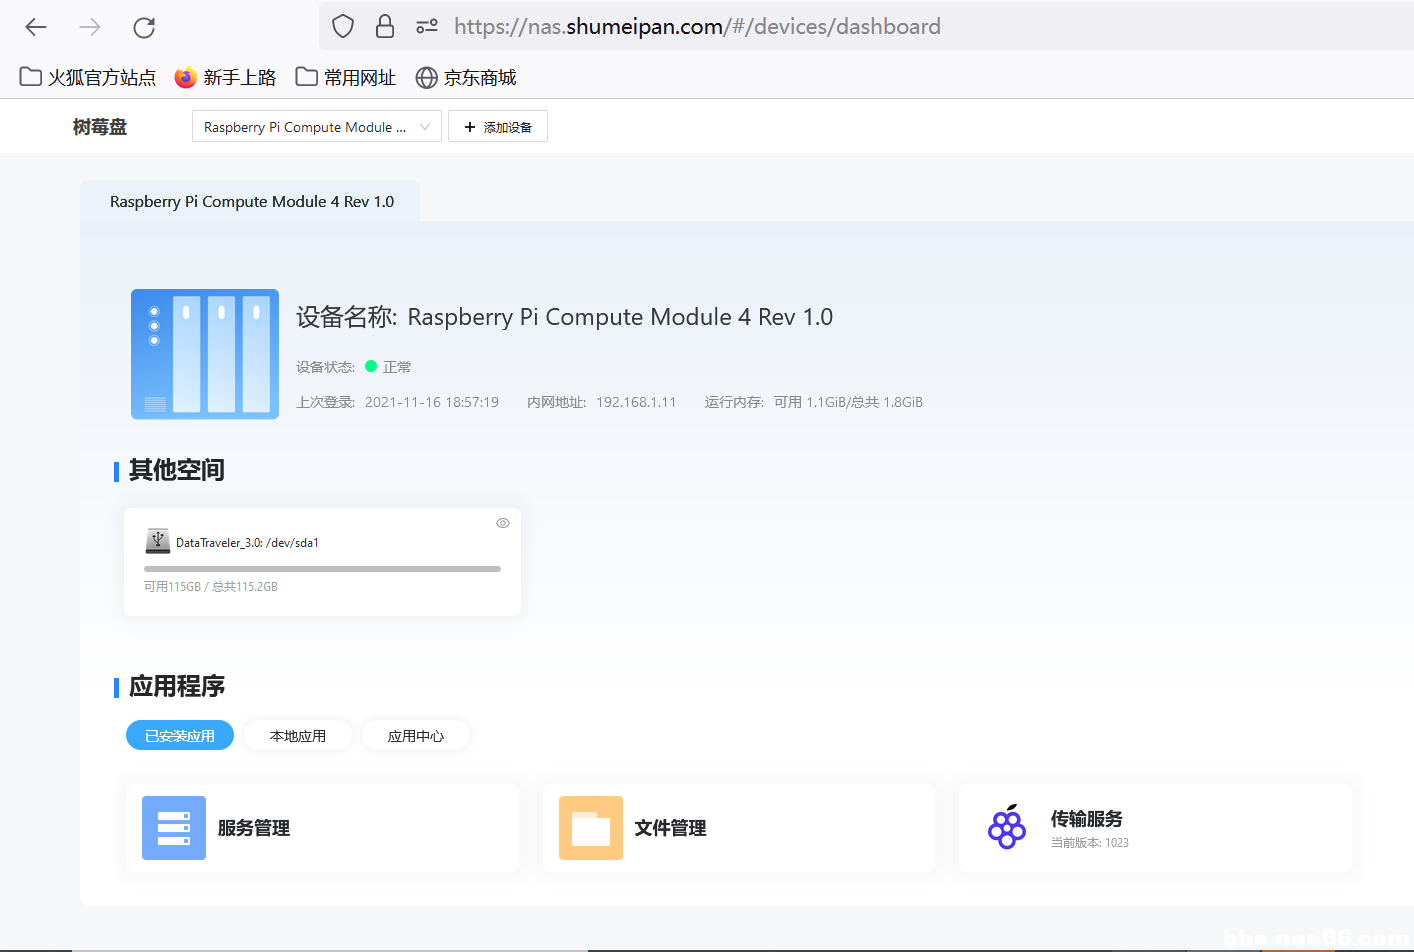Switch to the 应用中心 tab

tap(416, 735)
